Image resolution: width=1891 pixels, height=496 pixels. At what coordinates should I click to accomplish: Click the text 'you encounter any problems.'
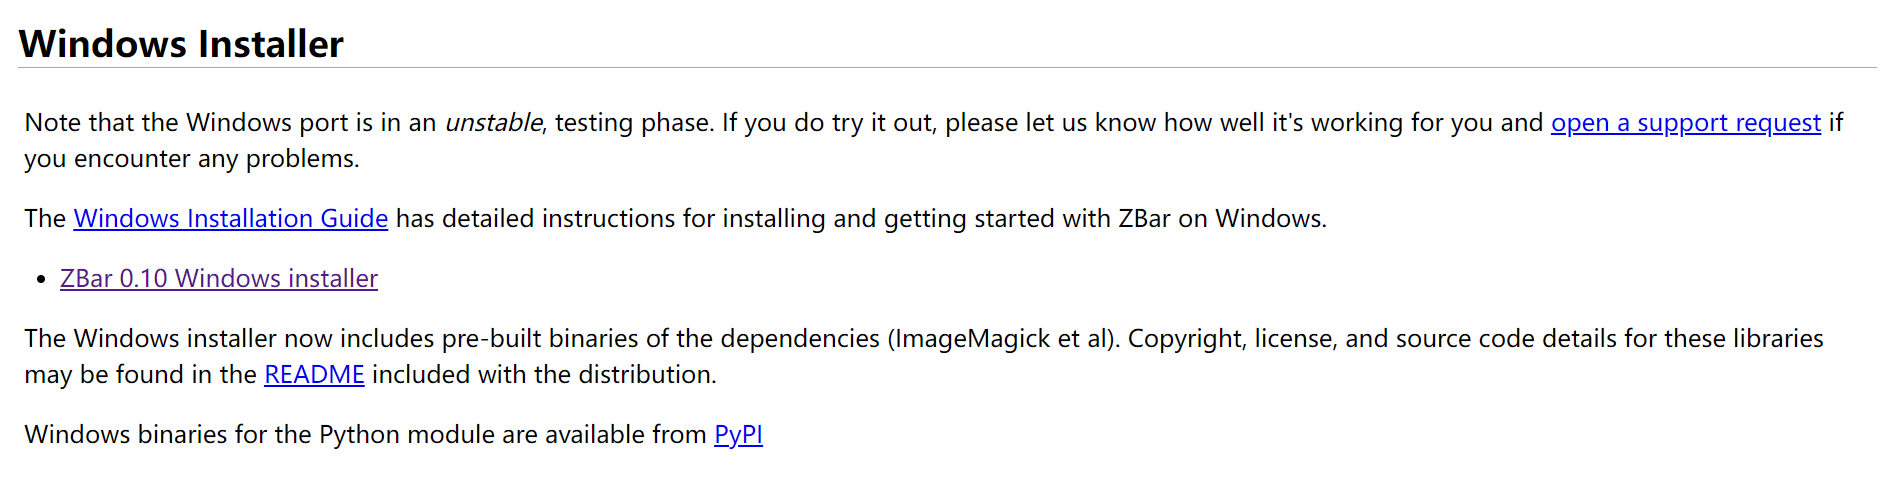191,159
